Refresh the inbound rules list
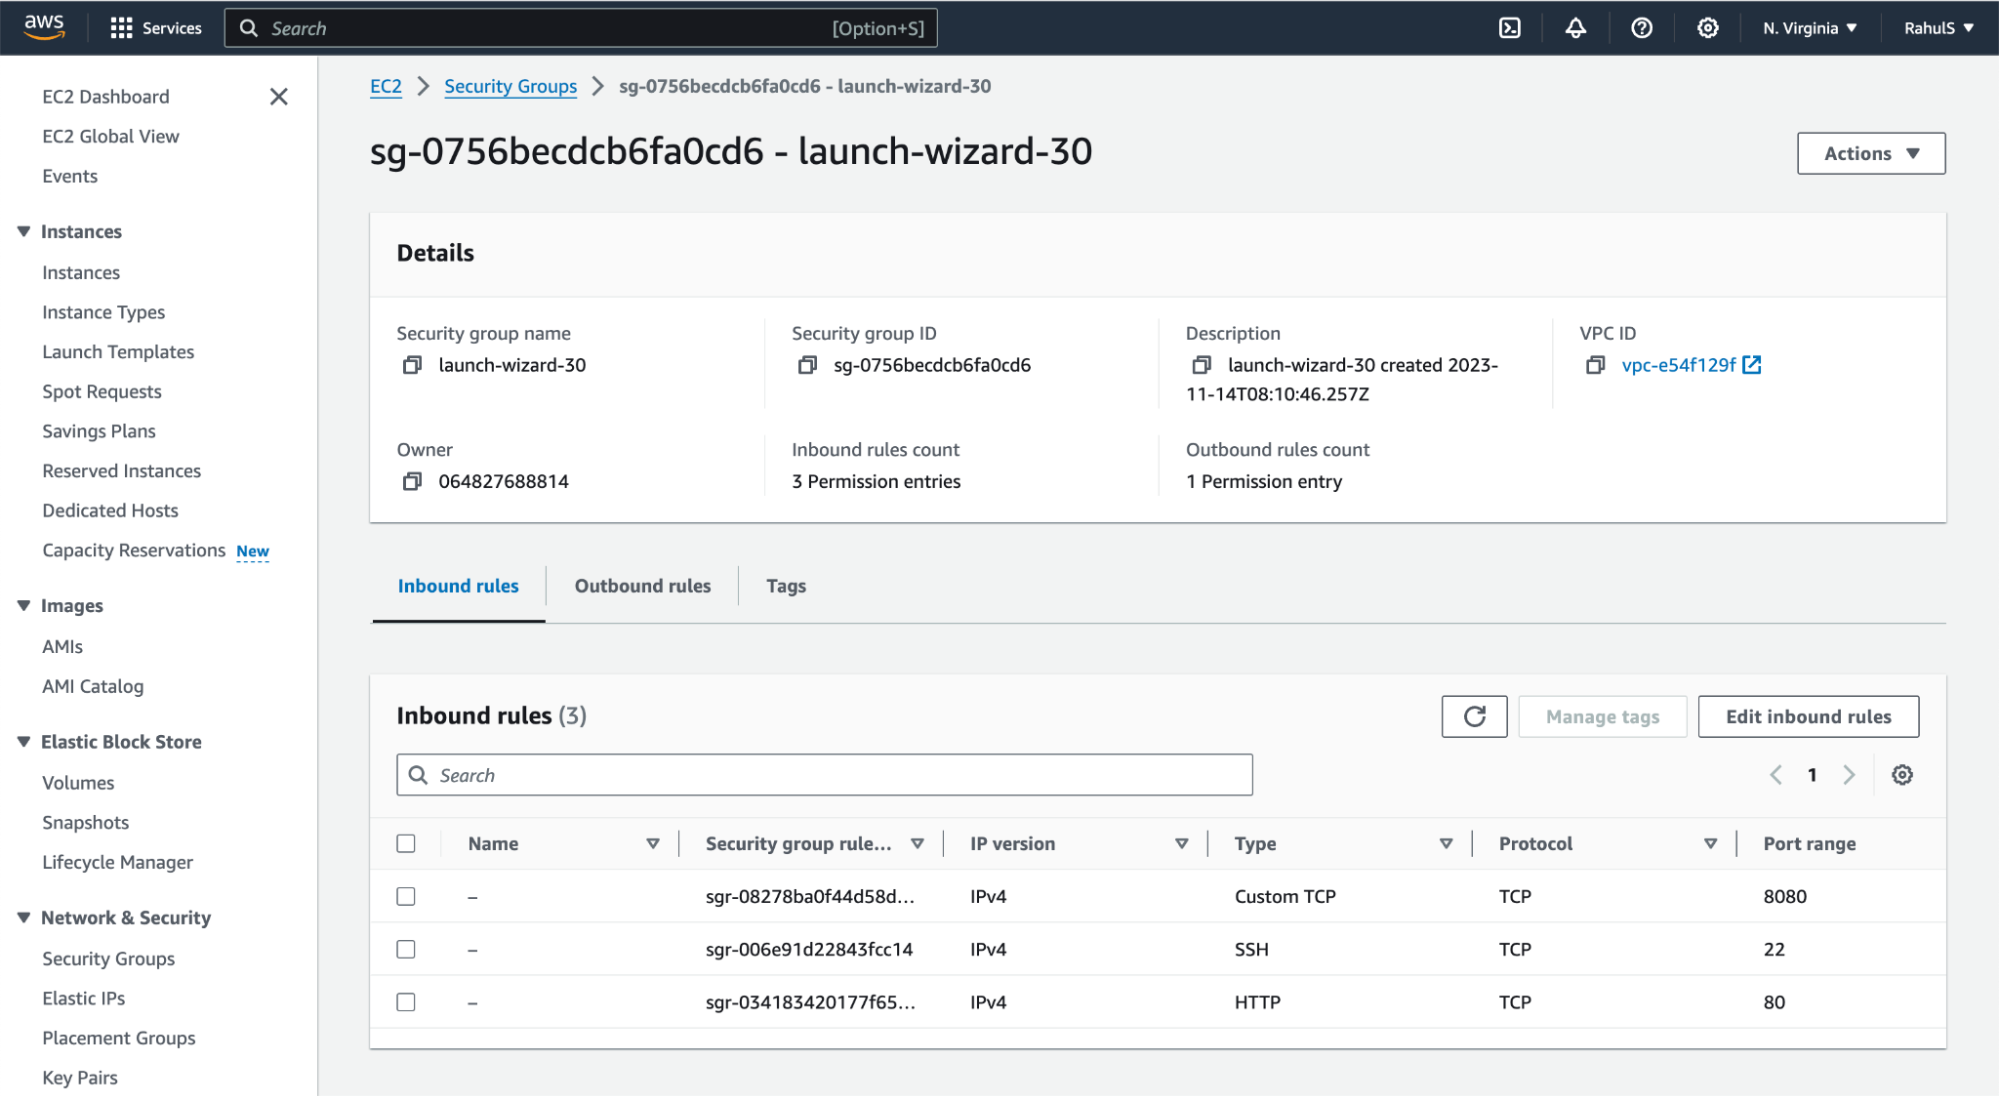Image resolution: width=1999 pixels, height=1097 pixels. pyautogui.click(x=1474, y=716)
